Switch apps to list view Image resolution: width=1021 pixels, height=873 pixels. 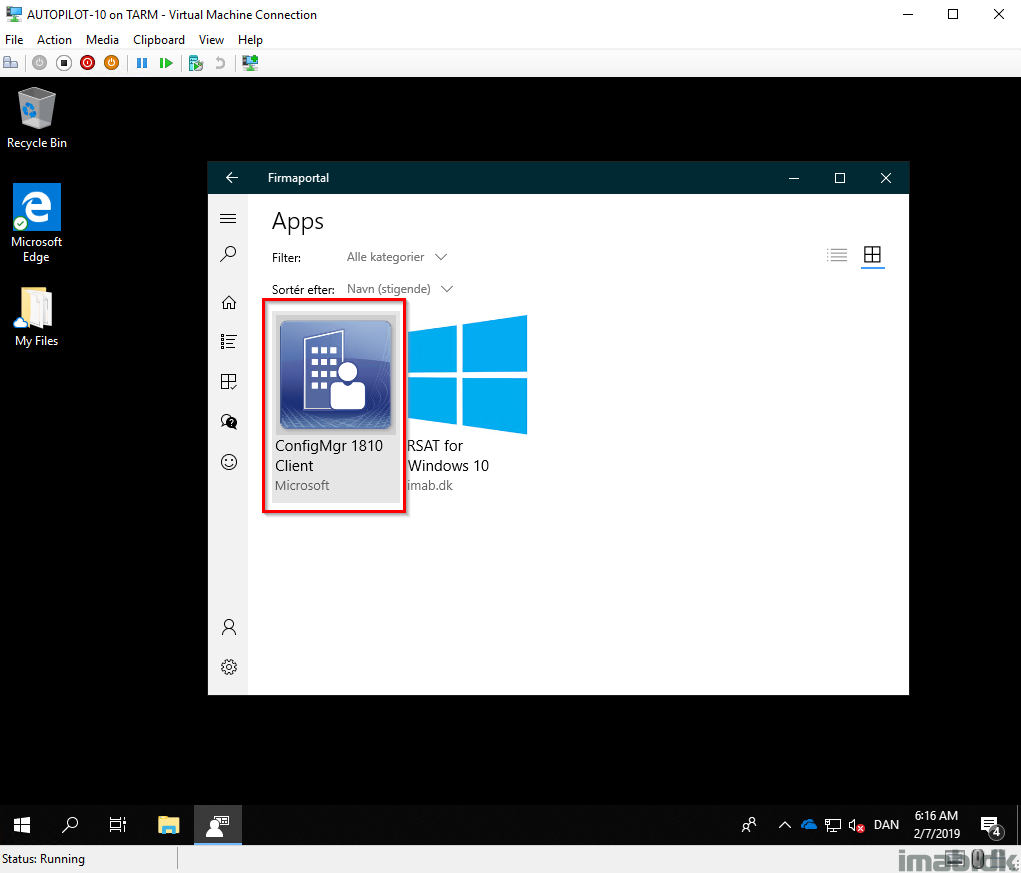click(x=837, y=255)
